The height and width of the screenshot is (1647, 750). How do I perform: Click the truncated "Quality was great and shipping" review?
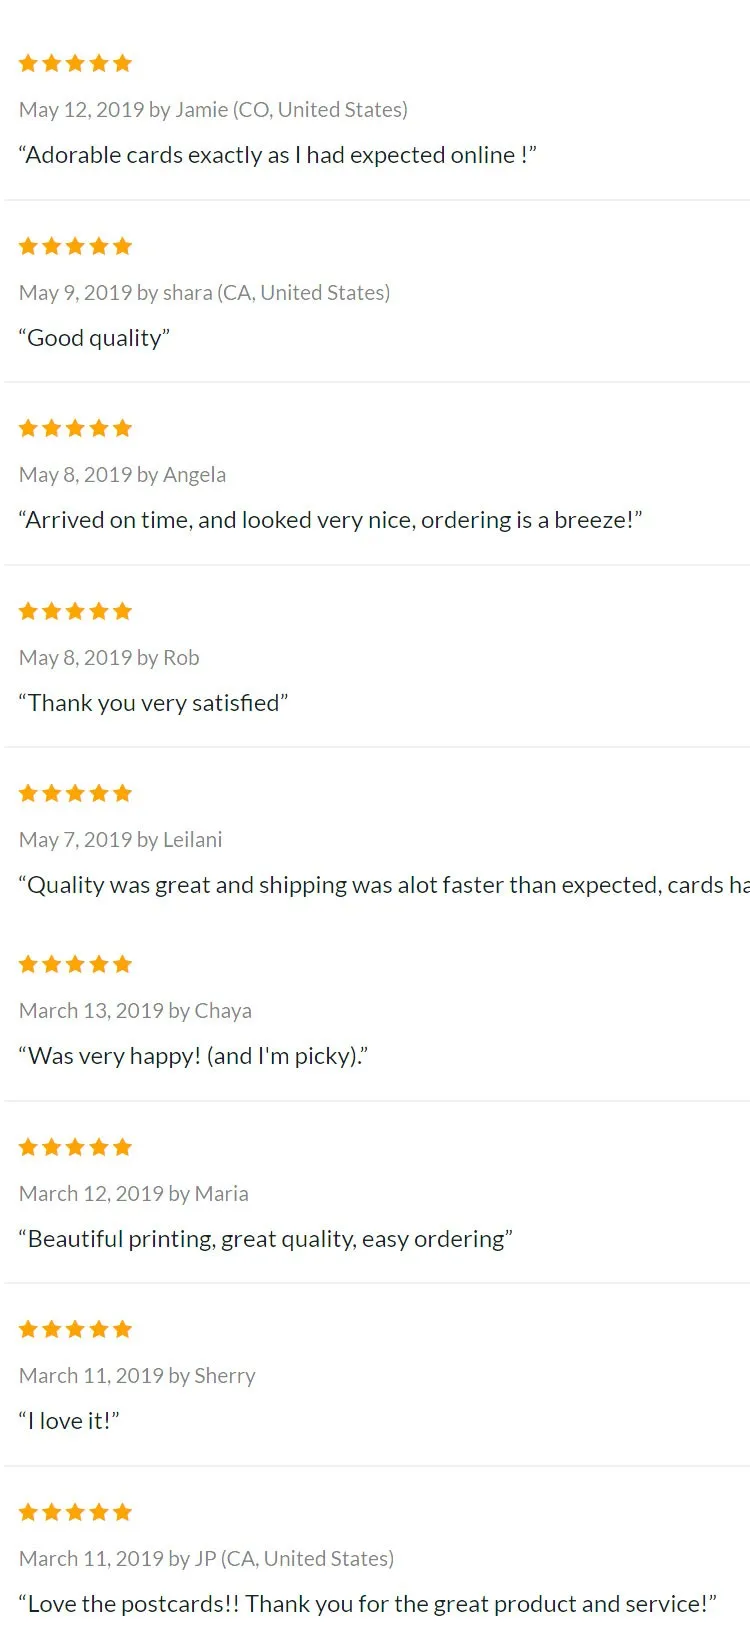click(x=384, y=885)
